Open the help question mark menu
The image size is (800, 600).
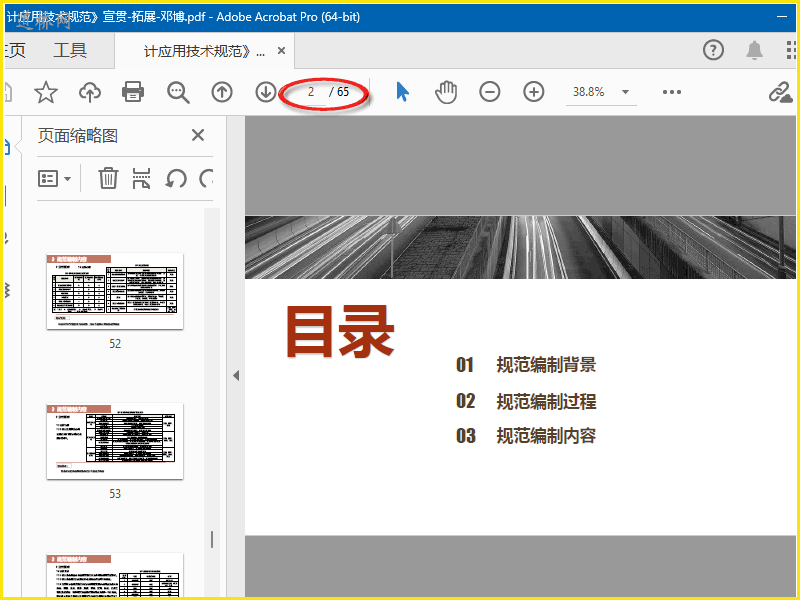click(x=713, y=50)
